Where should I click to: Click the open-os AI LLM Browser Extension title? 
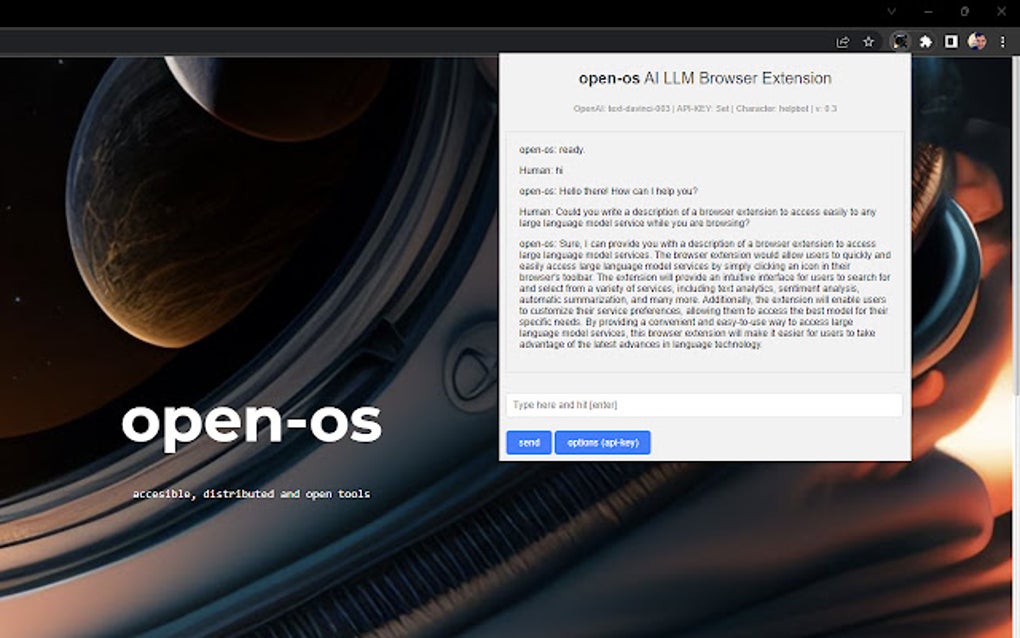[x=704, y=77]
